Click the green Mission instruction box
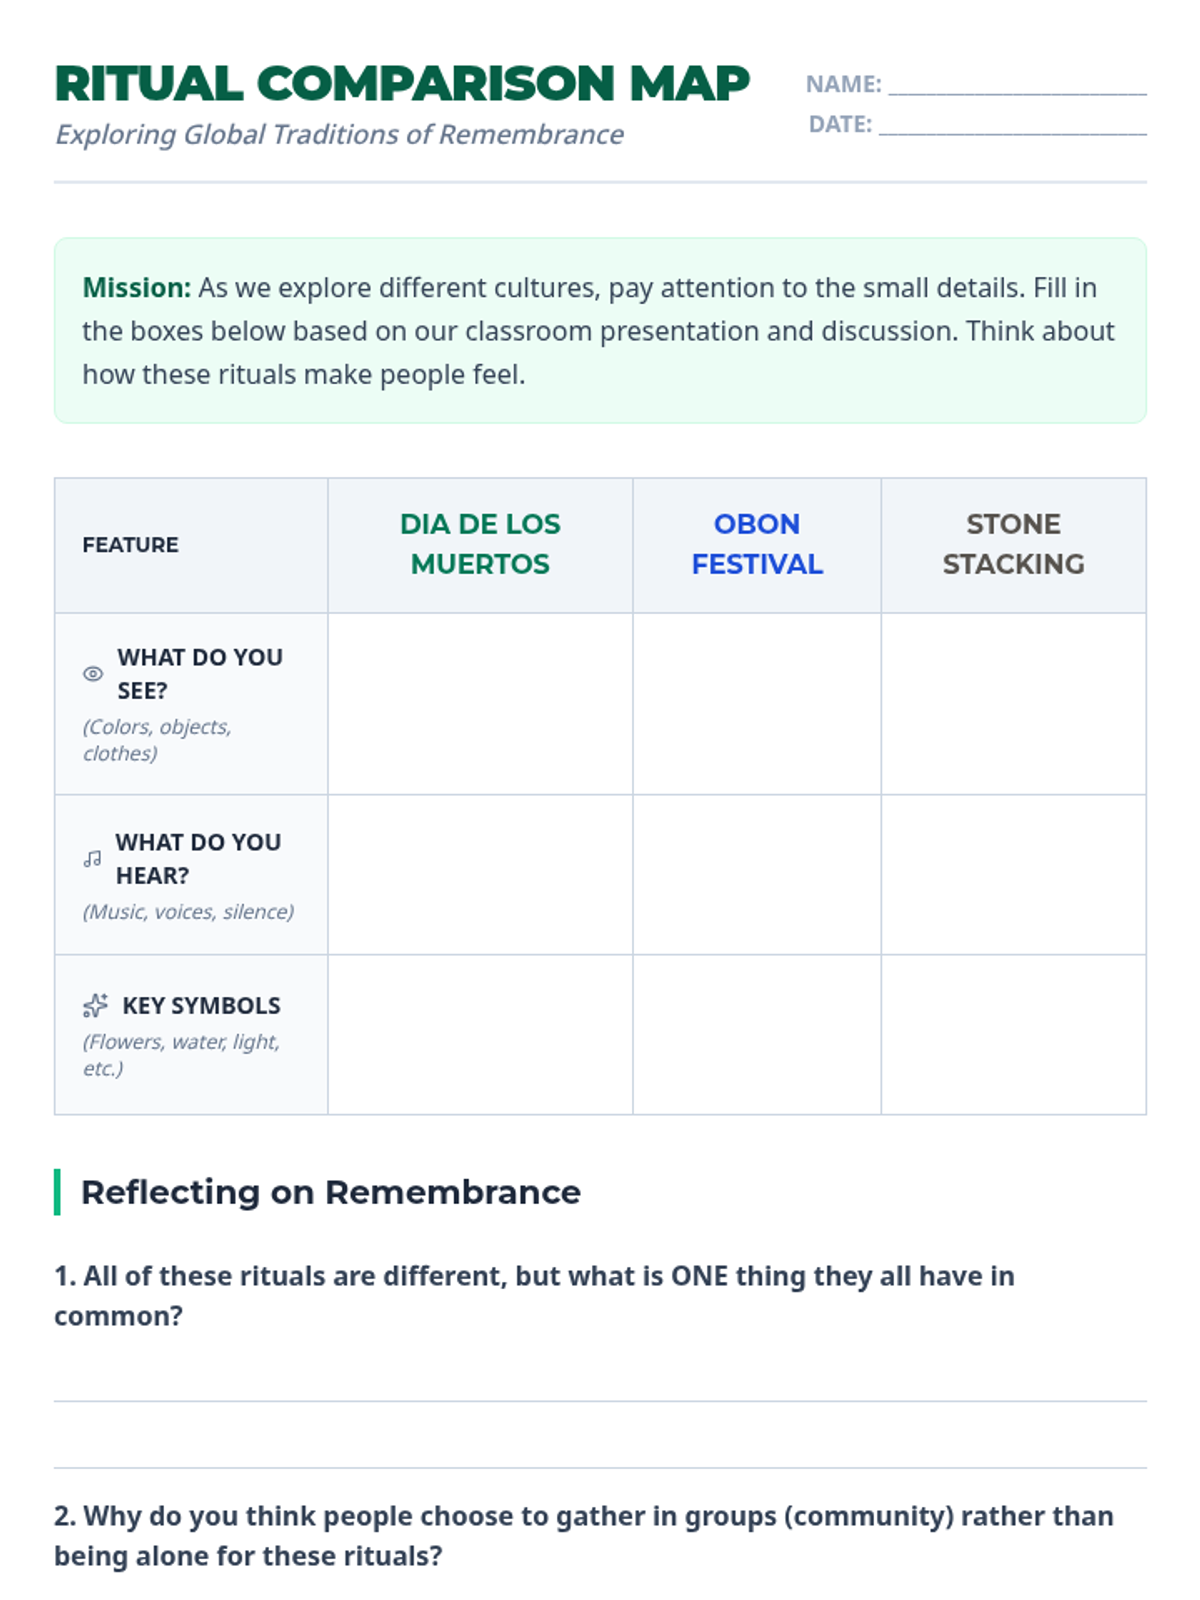 pyautogui.click(x=600, y=330)
